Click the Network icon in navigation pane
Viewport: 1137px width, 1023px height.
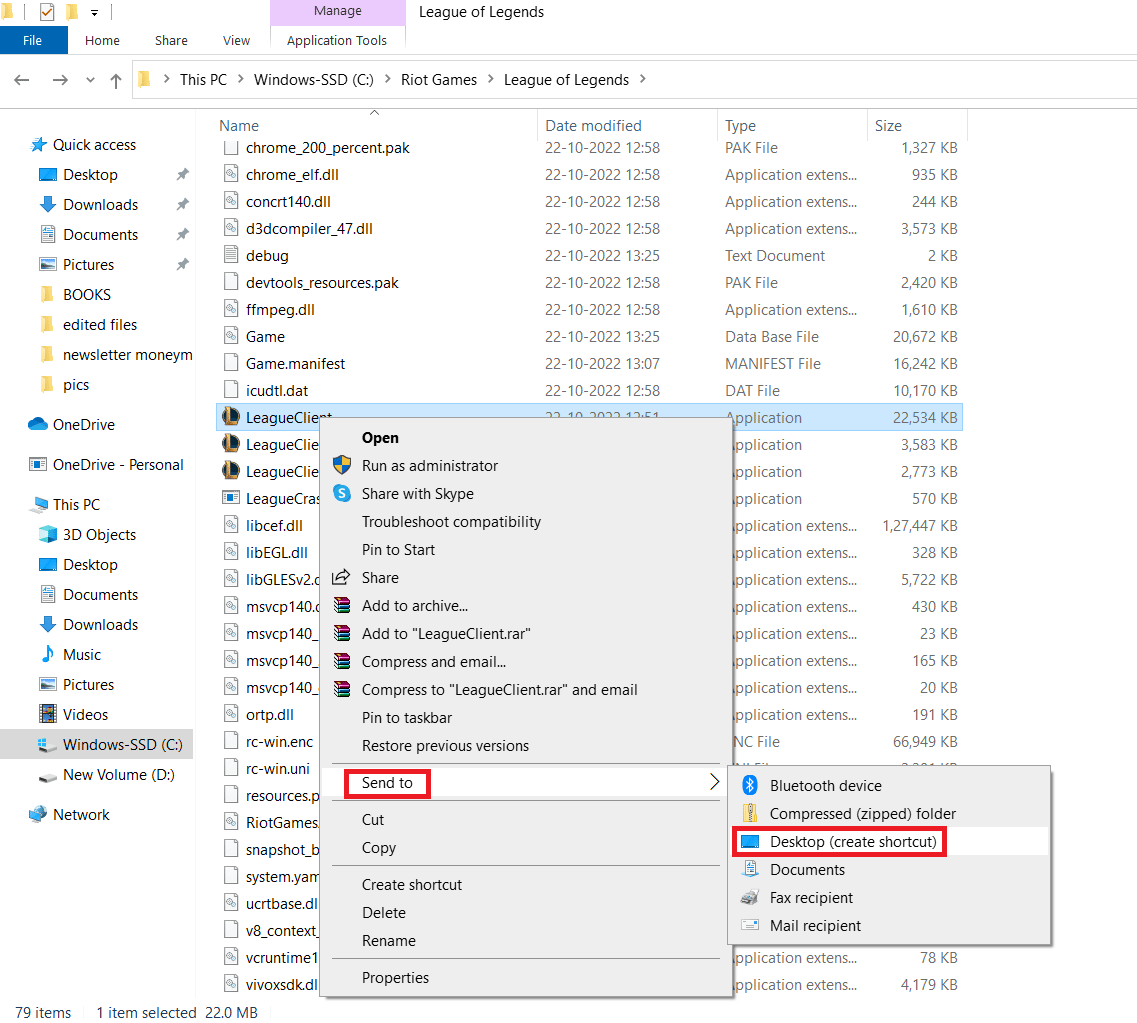coord(38,814)
